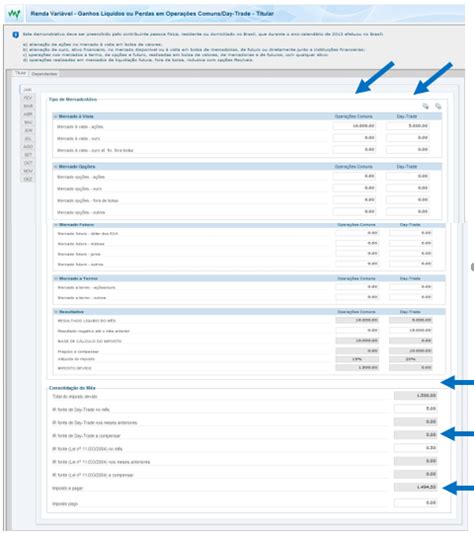Edit Operações Comuns for ouro fora bolsa
The height and width of the screenshot is (534, 474).
(x=354, y=150)
